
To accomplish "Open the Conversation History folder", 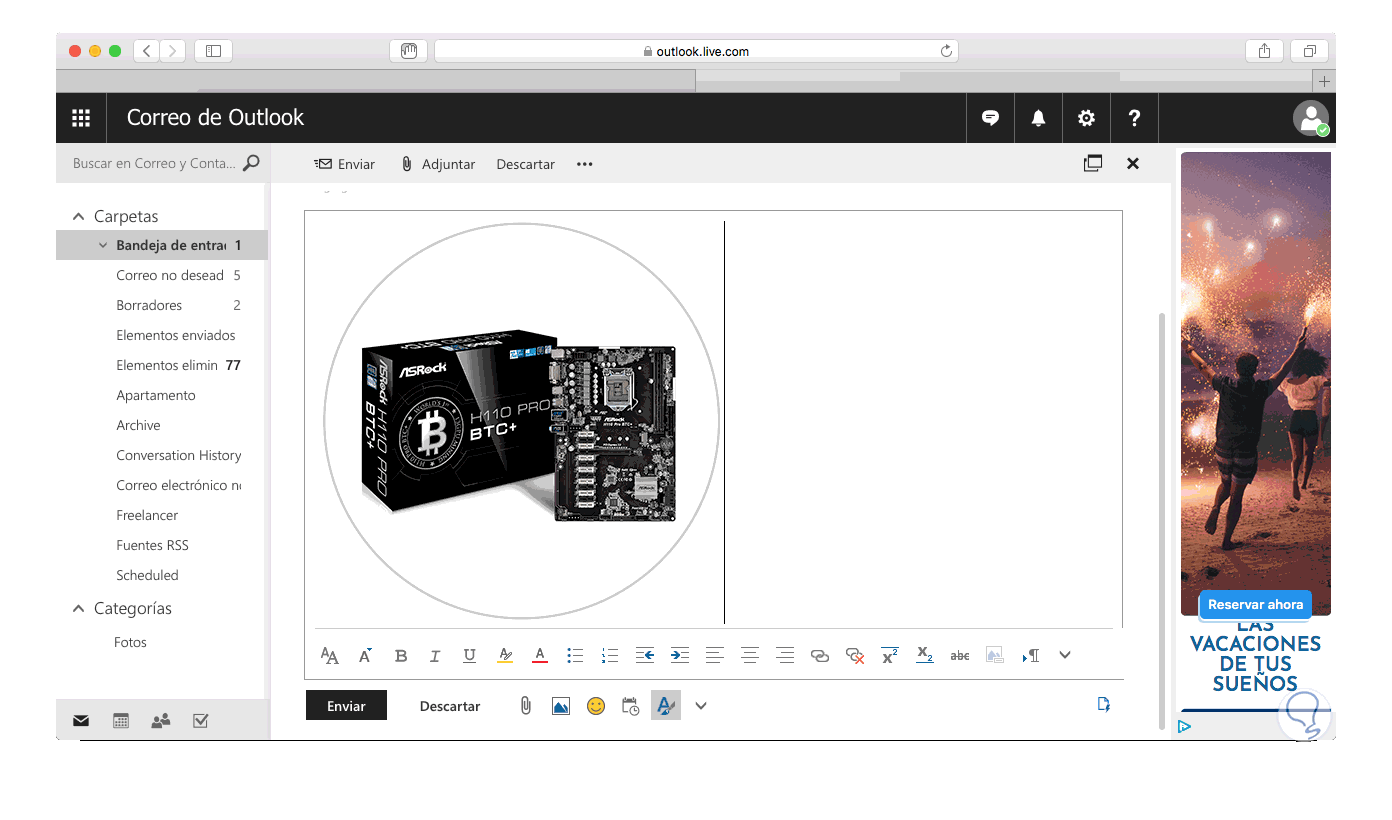I will (x=179, y=455).
